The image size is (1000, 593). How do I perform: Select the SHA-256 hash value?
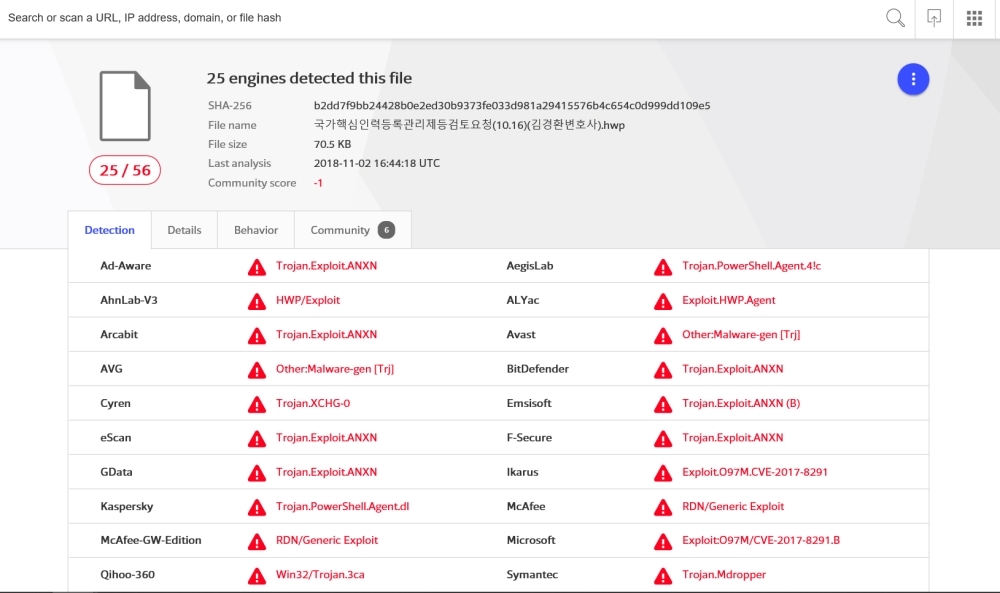(x=512, y=106)
